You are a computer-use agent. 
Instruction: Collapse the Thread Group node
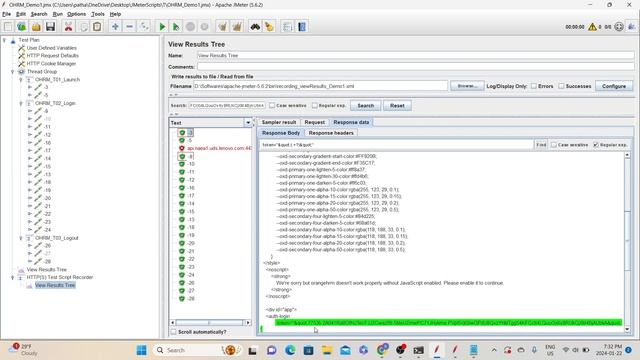(x=13, y=71)
